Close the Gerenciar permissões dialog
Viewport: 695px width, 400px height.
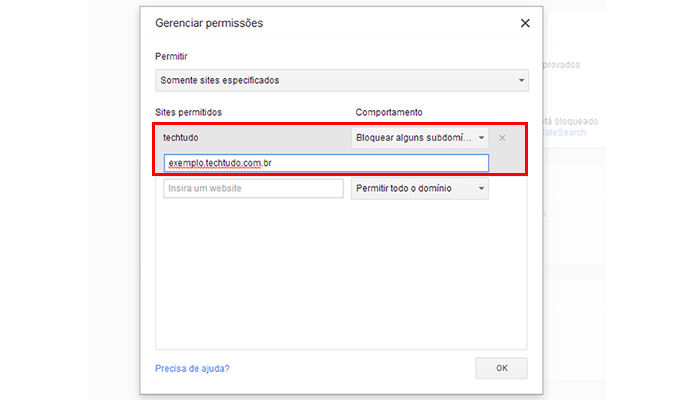tap(525, 23)
